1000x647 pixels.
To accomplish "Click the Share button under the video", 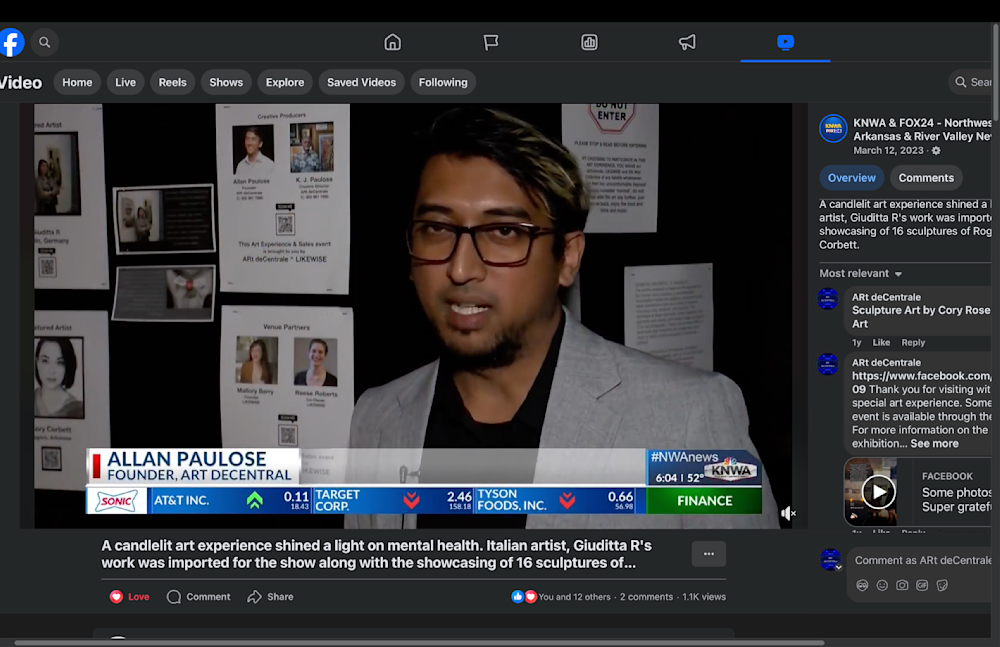I will click(270, 597).
